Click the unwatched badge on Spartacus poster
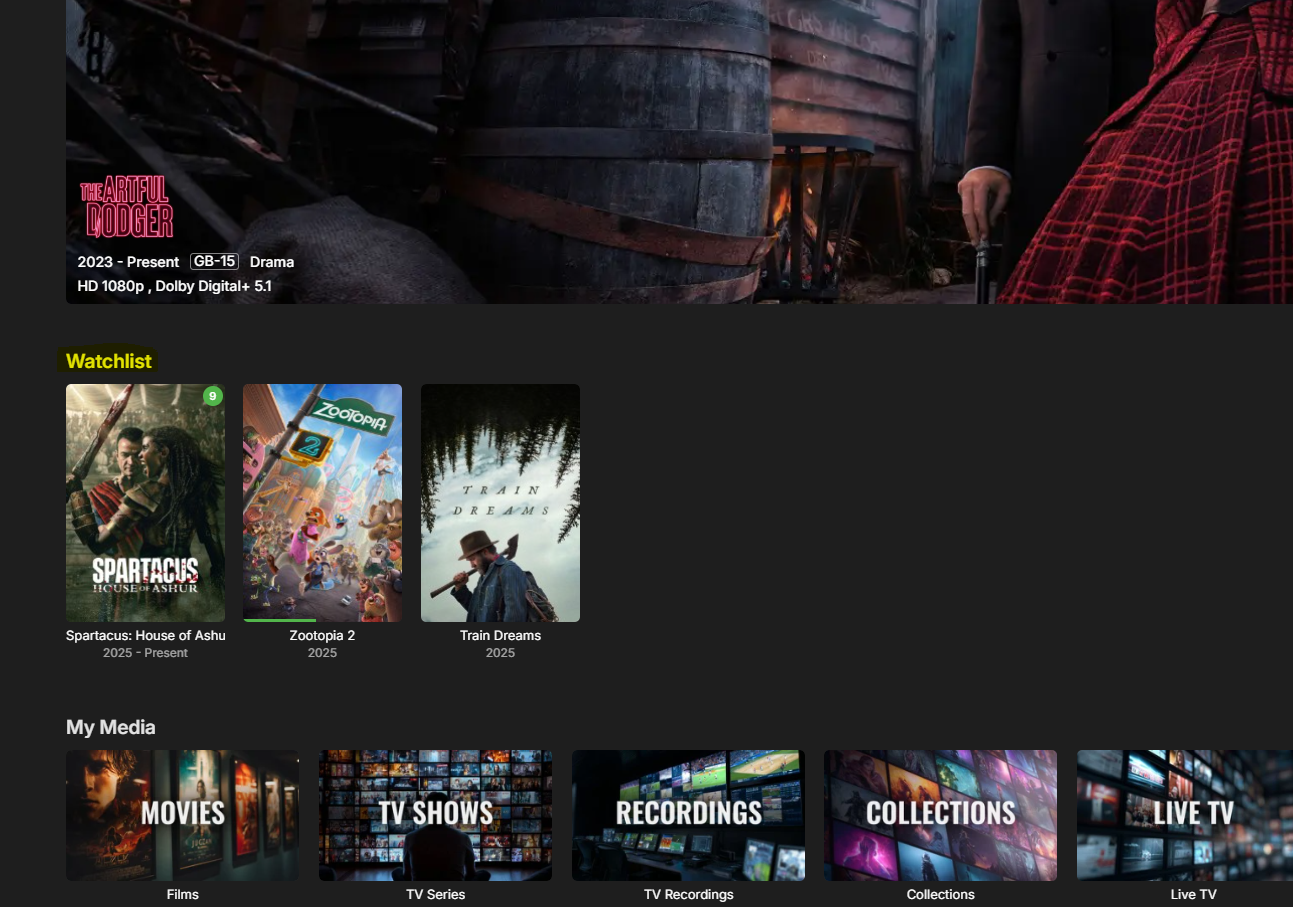The height and width of the screenshot is (907, 1293). [212, 396]
